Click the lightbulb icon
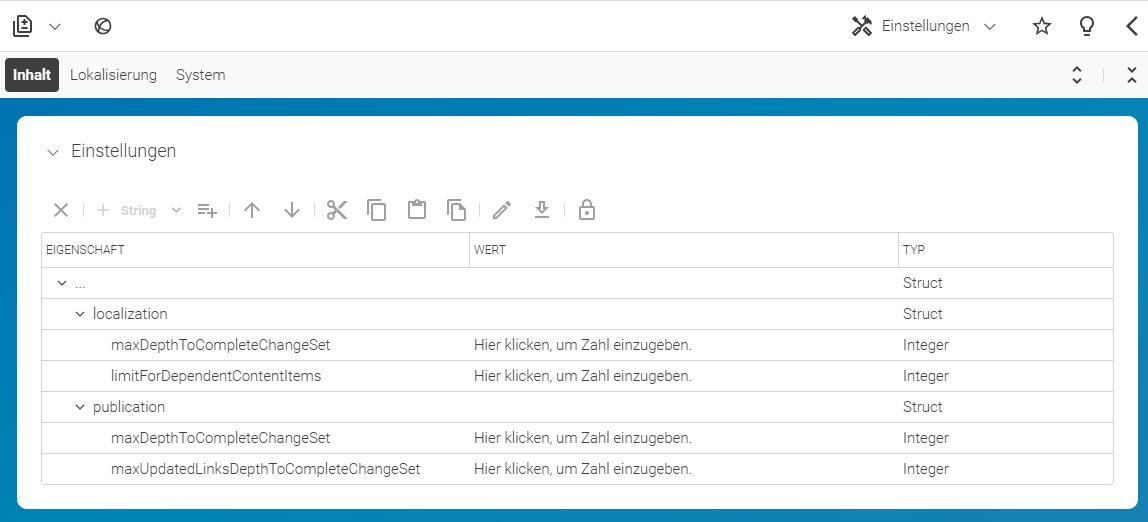Screen dimensions: 1148x522 [1087, 26]
